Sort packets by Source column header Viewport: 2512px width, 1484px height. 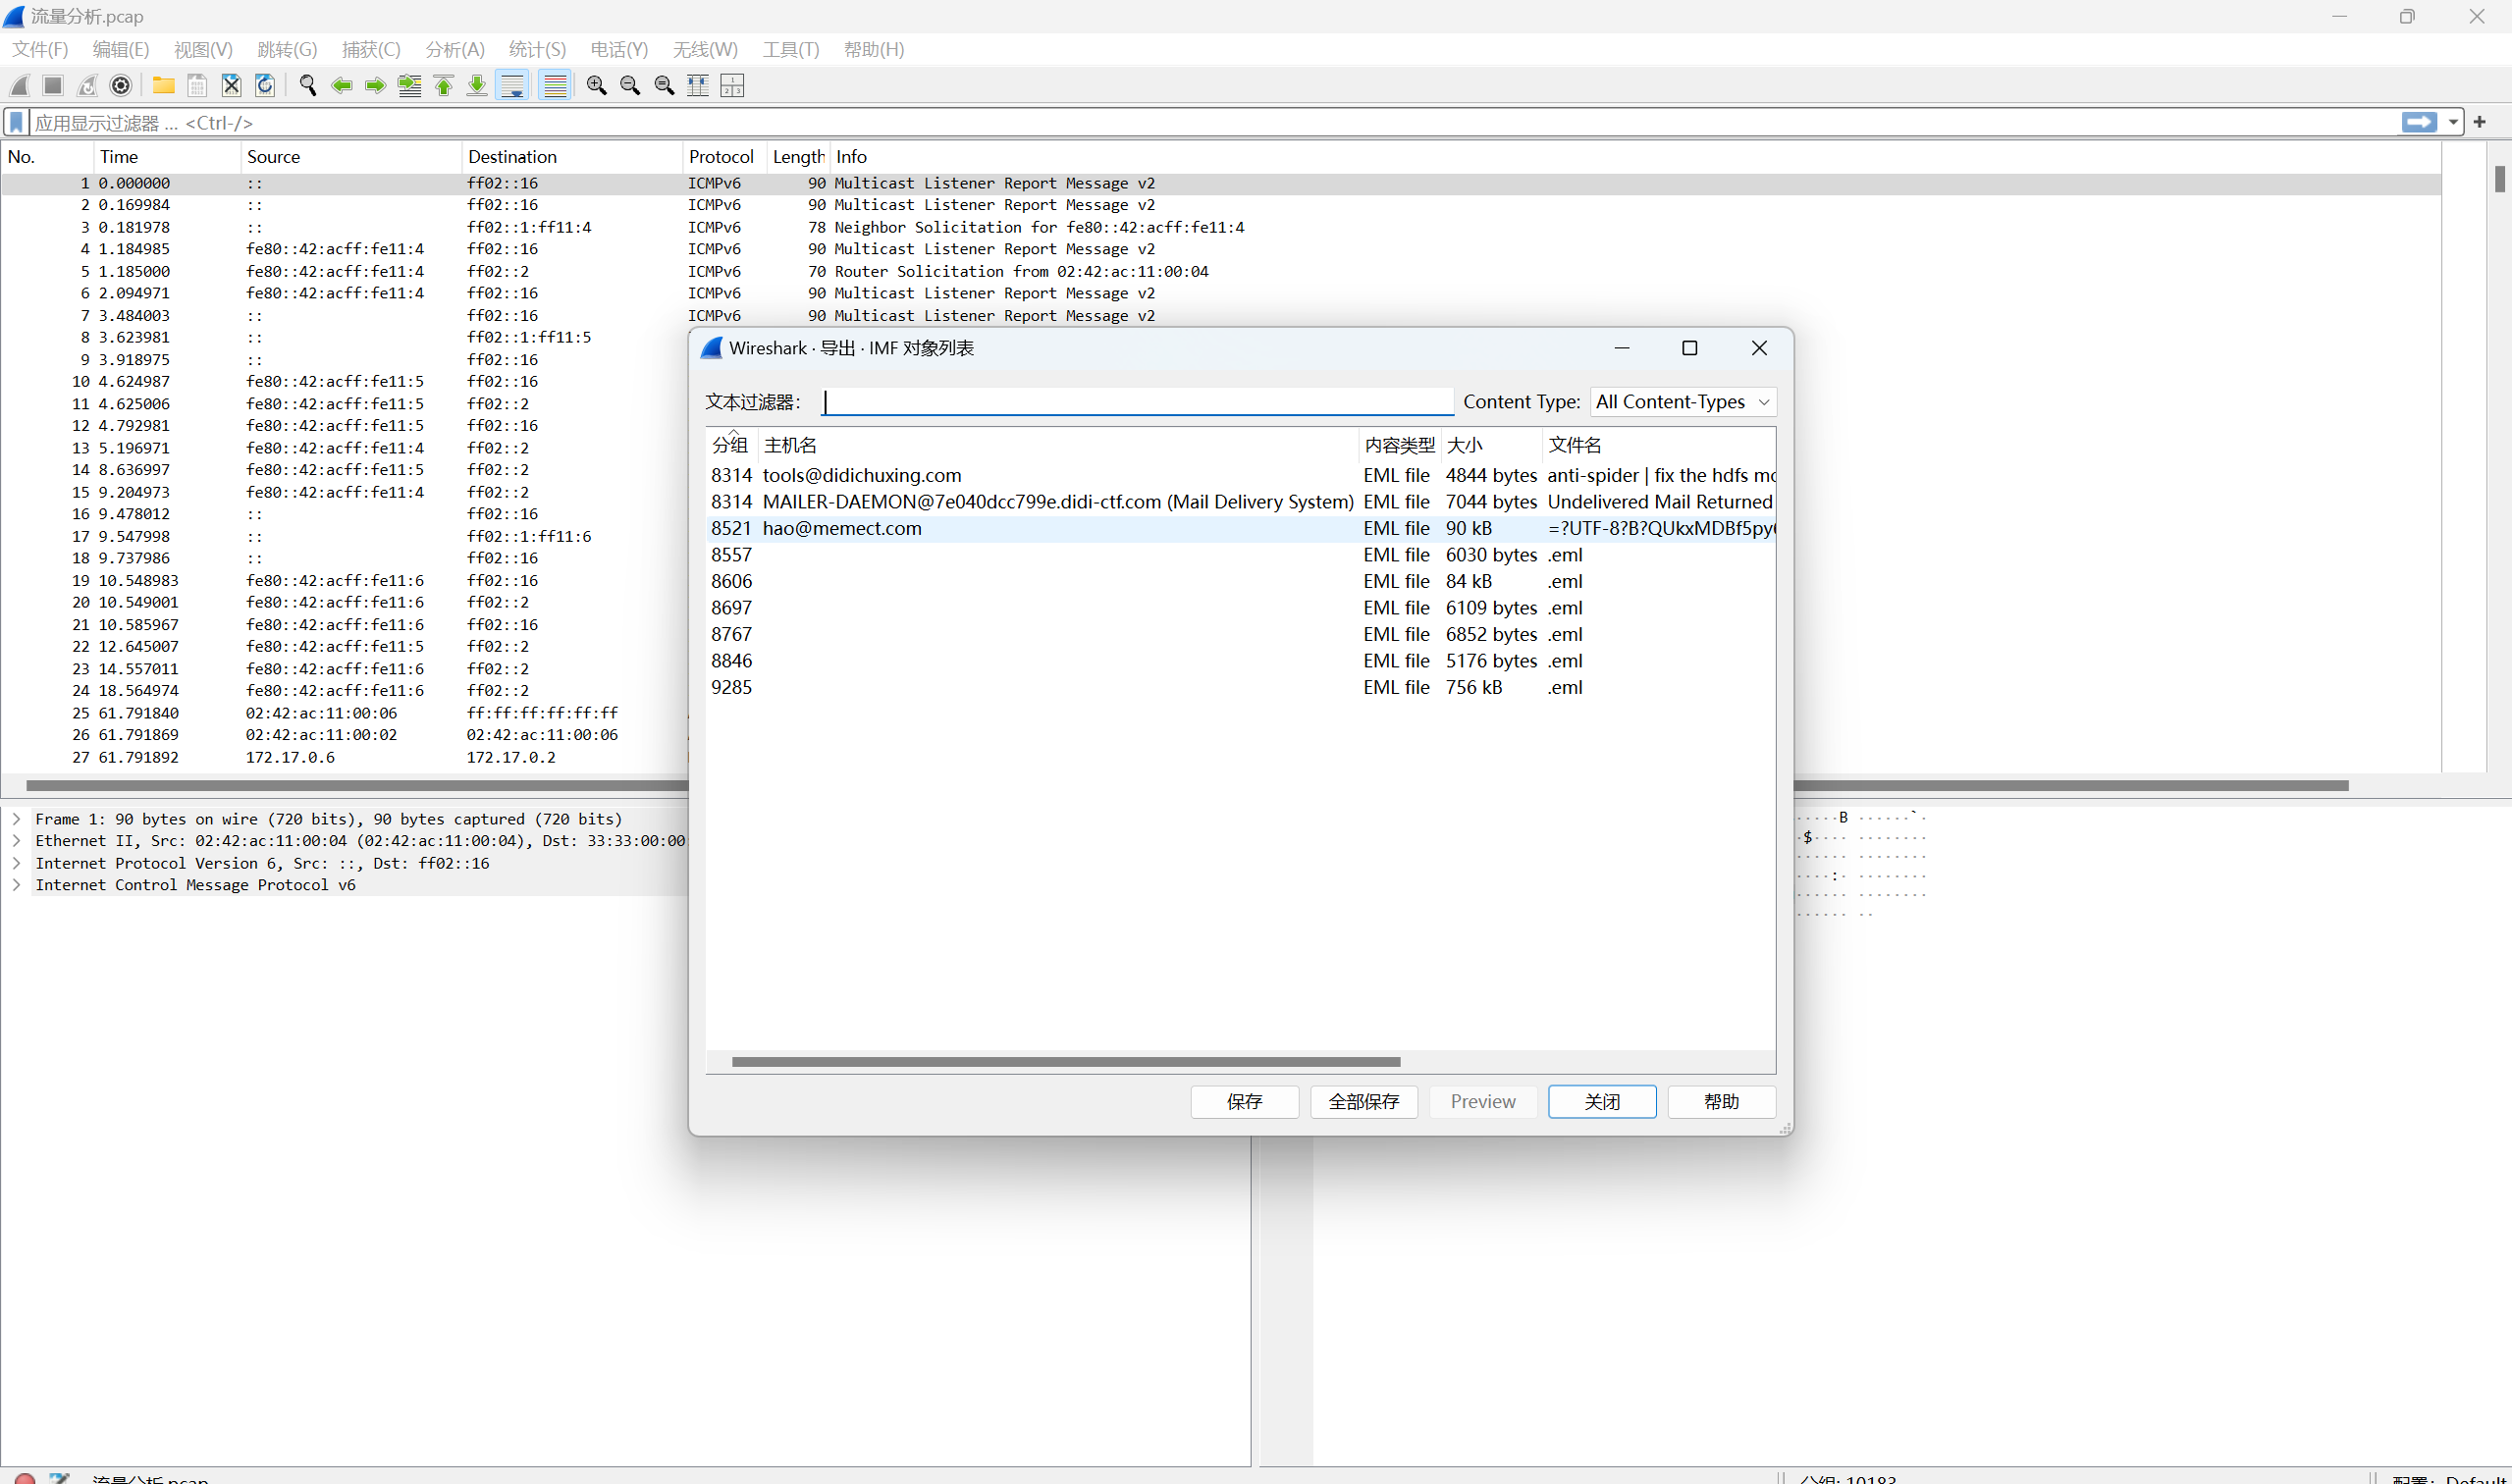(351, 157)
